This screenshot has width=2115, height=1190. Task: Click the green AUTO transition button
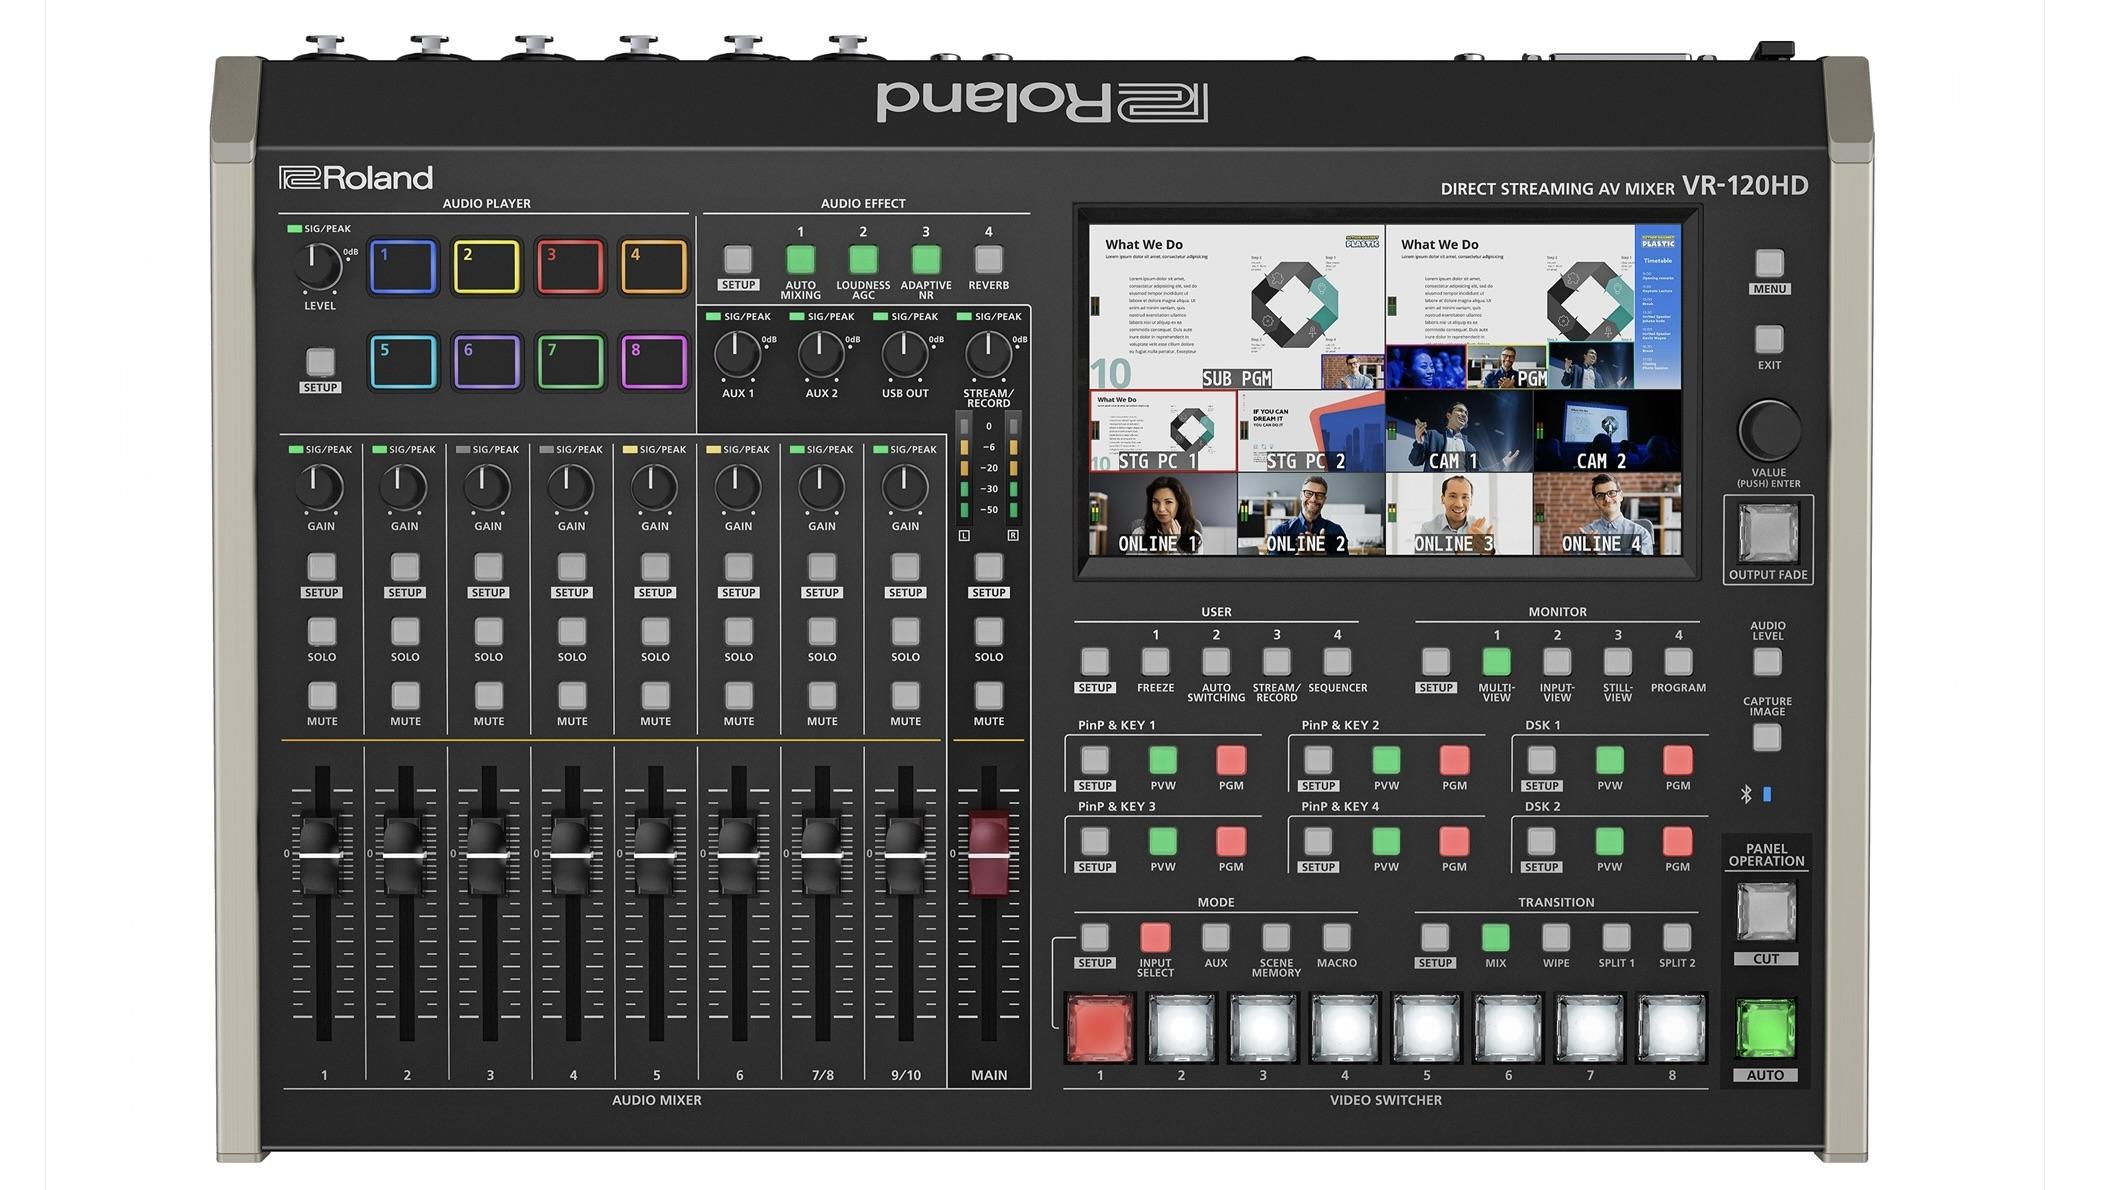[x=1765, y=1029]
